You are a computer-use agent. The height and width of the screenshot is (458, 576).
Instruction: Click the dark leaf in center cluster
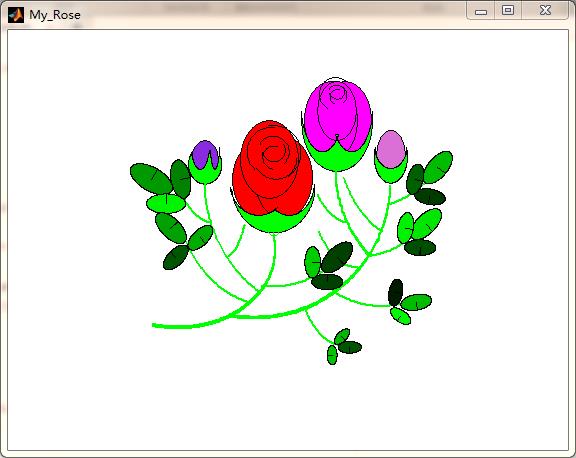pos(337,257)
